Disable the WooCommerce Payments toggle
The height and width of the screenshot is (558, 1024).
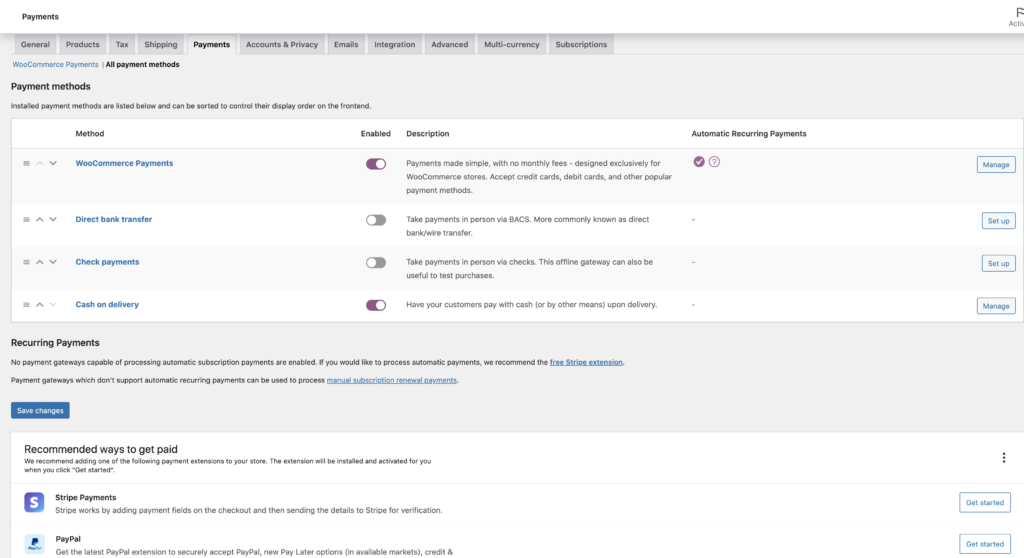coord(376,164)
